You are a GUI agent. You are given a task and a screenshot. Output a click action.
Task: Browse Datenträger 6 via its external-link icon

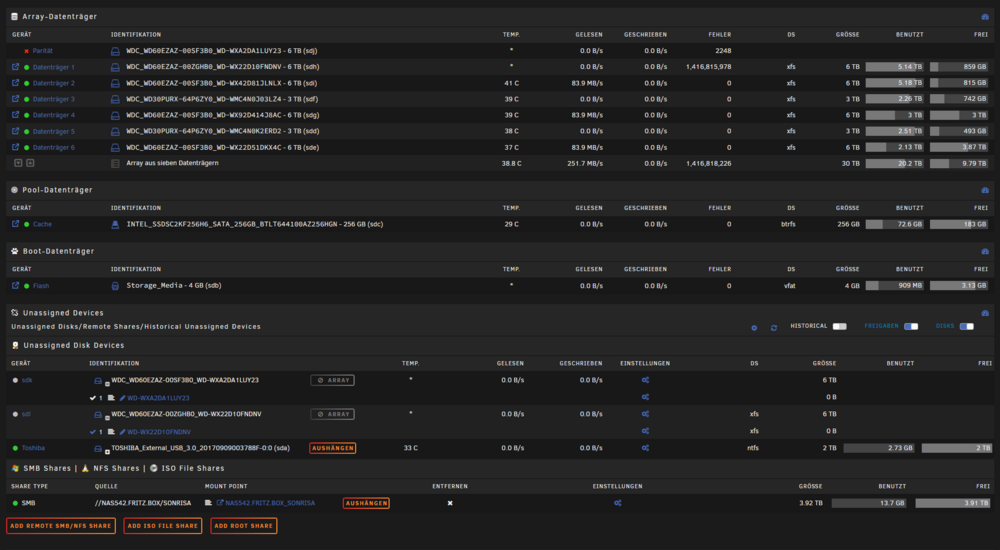point(15,147)
